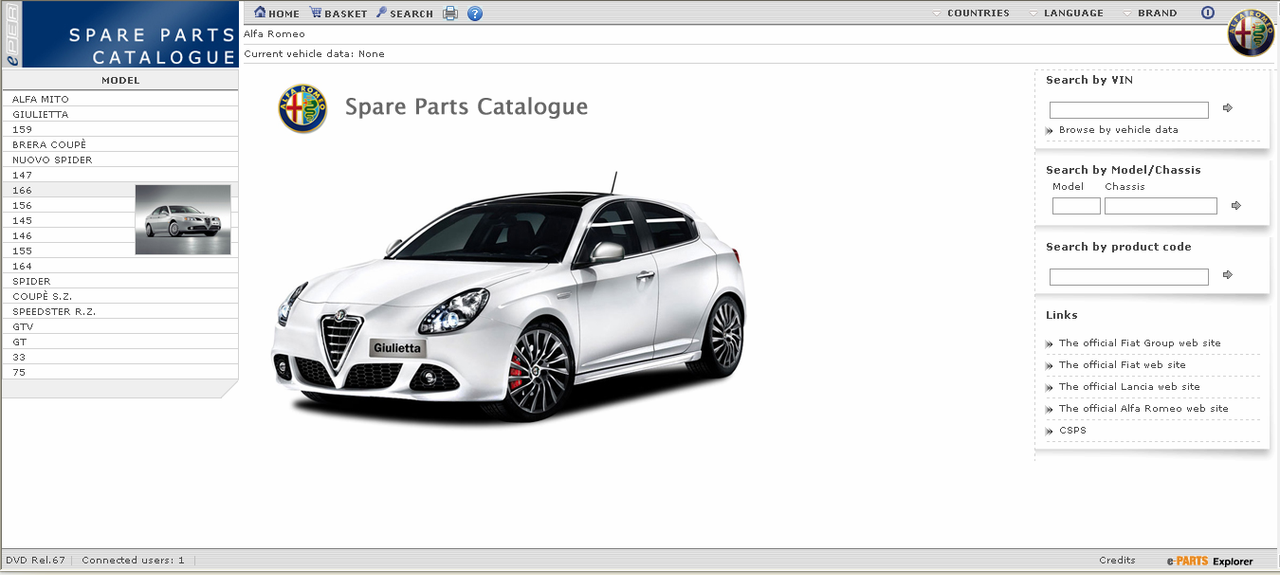Select GIULIETTA from the model list

click(x=40, y=114)
